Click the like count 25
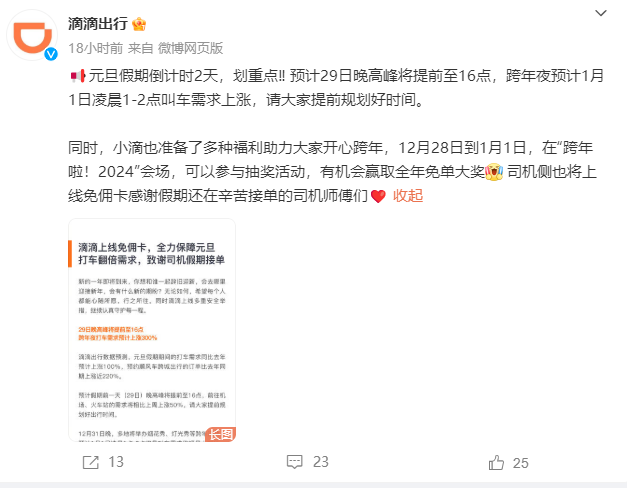The height and width of the screenshot is (488, 627). (x=521, y=463)
